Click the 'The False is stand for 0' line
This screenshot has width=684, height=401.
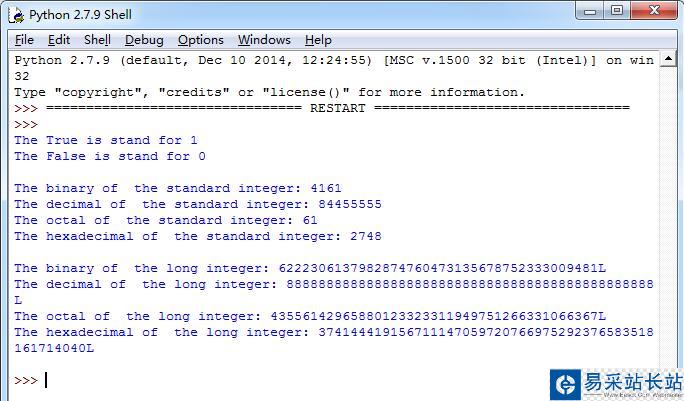(110, 156)
